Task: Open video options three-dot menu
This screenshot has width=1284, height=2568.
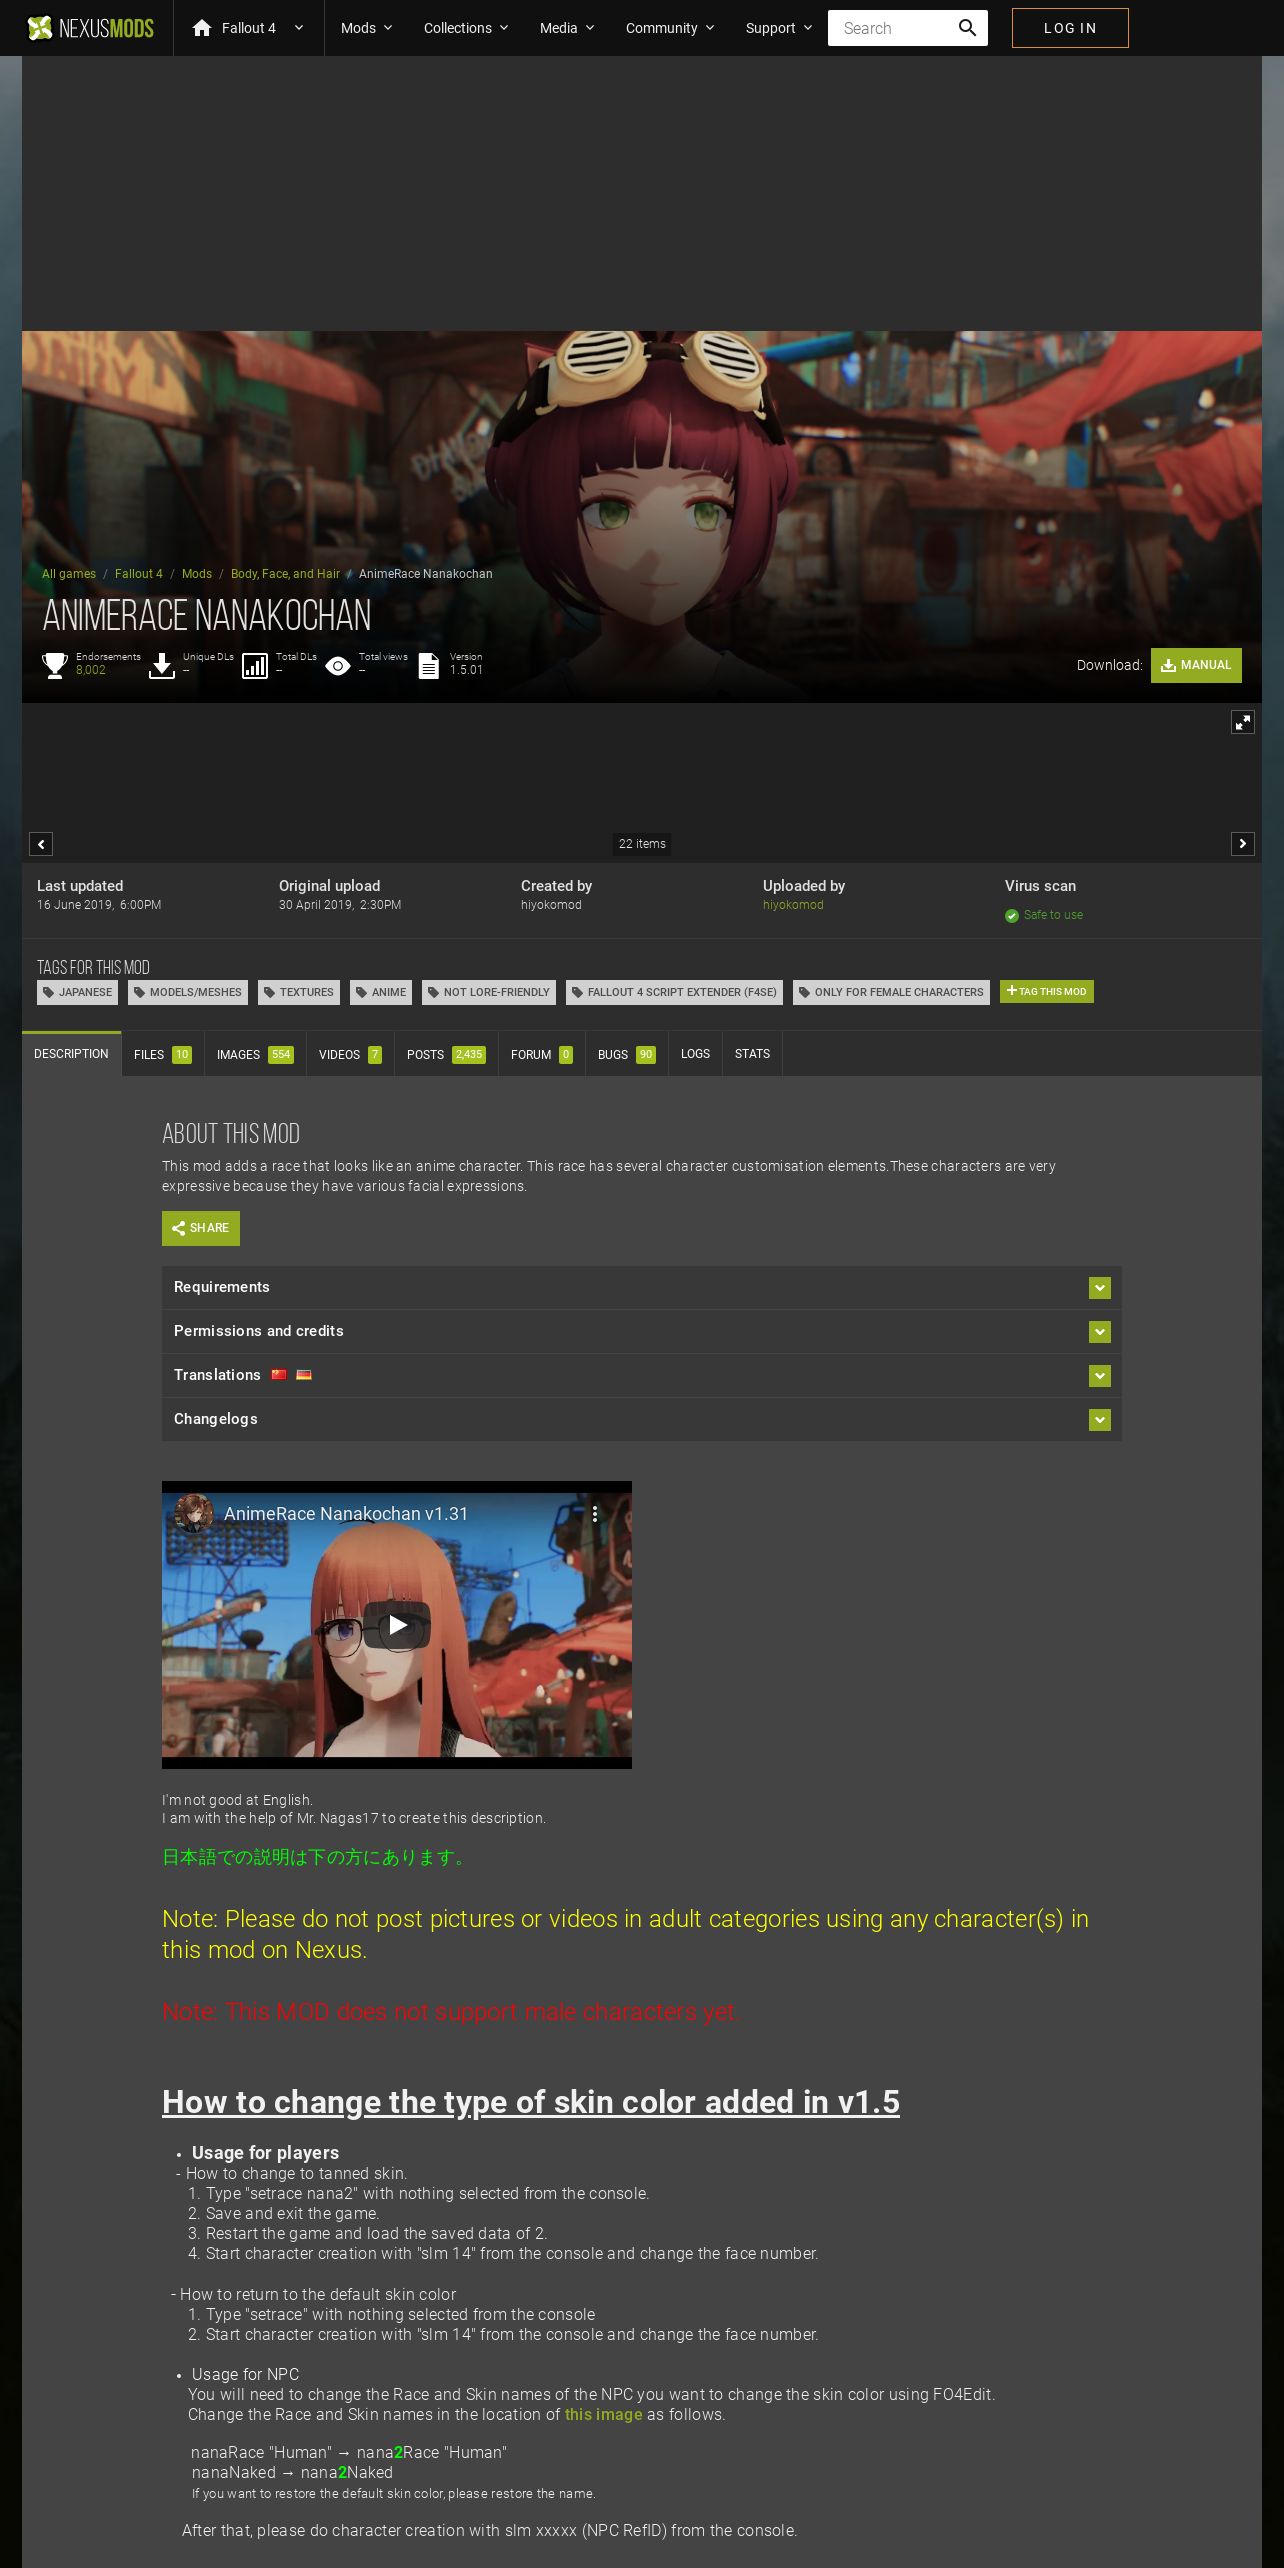Action: [595, 1514]
